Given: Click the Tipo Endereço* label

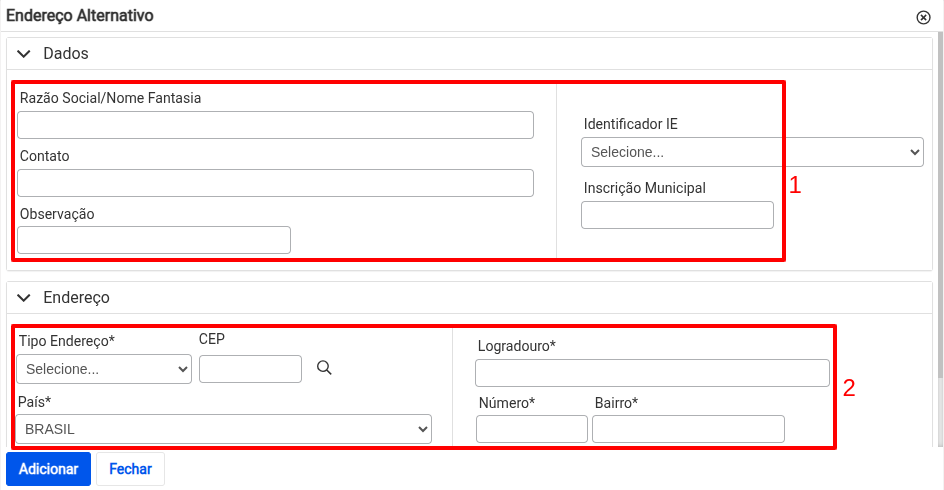Looking at the screenshot, I should coord(67,341).
